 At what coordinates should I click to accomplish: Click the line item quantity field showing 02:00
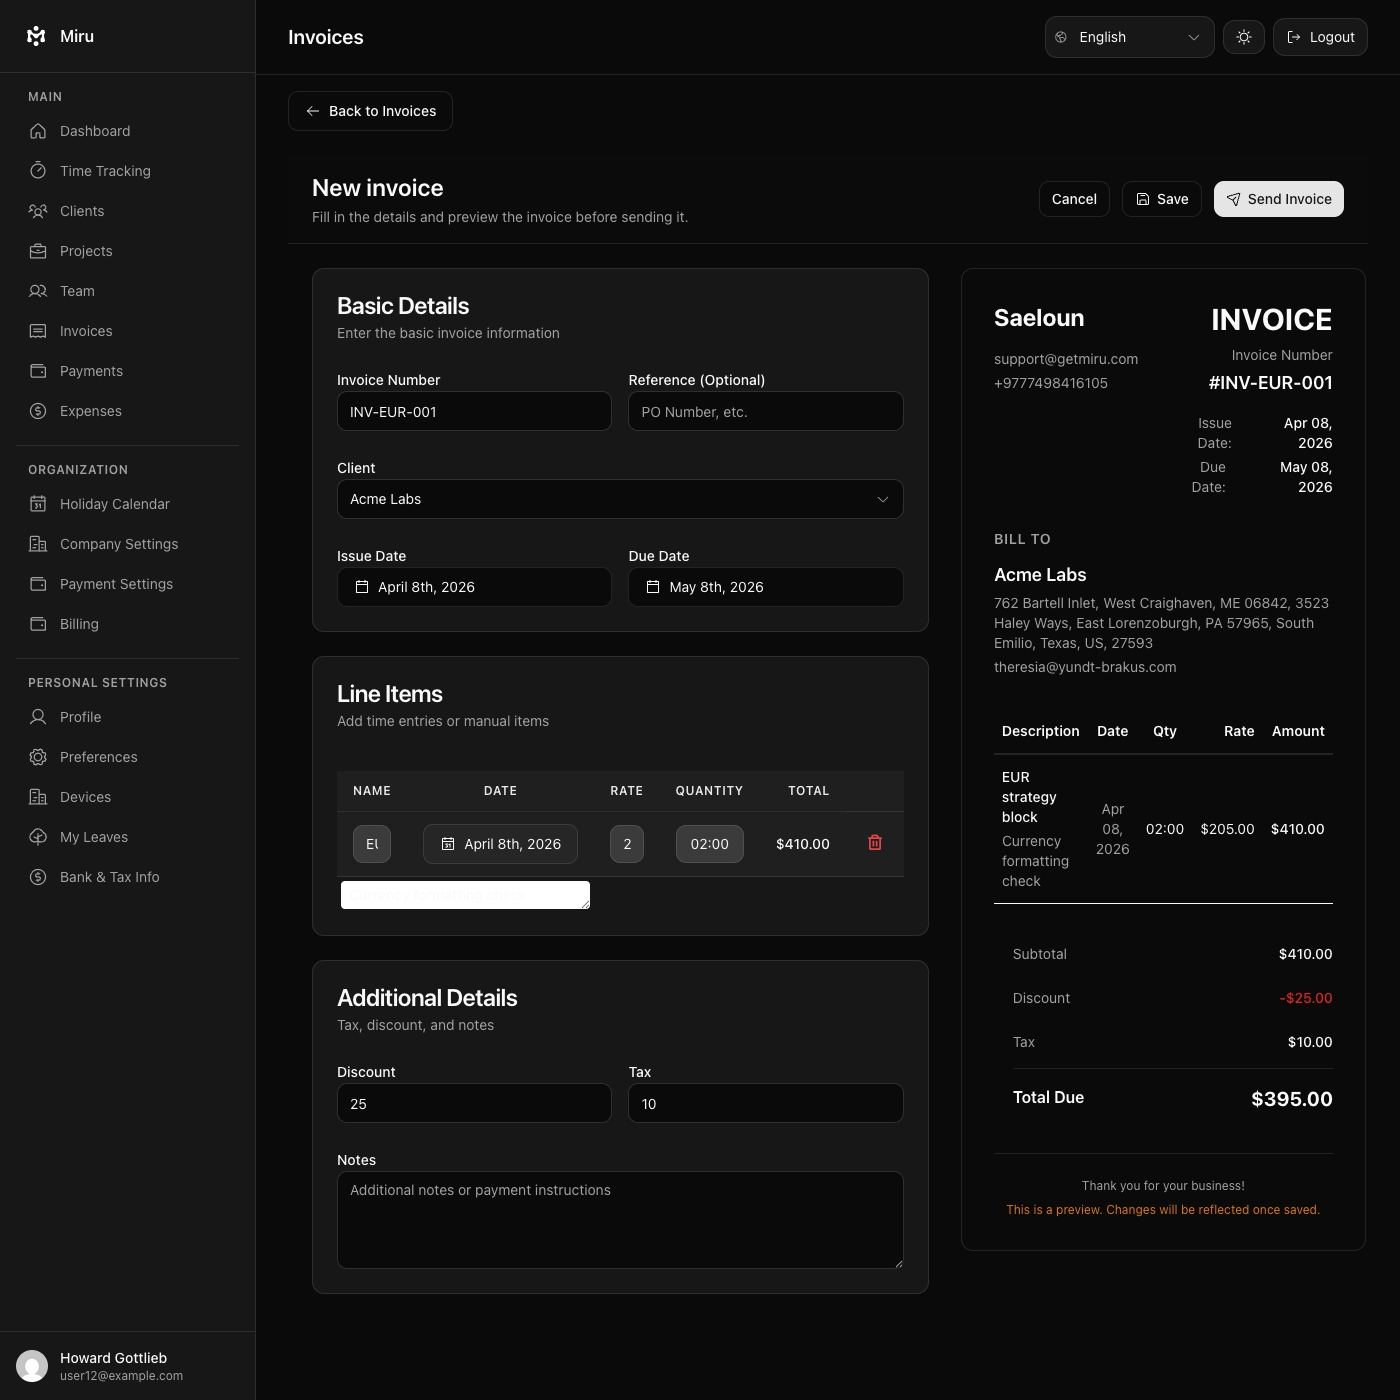709,843
